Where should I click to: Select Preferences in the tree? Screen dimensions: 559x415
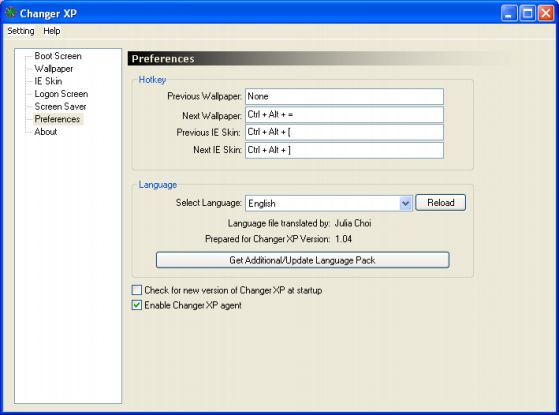coord(57,119)
